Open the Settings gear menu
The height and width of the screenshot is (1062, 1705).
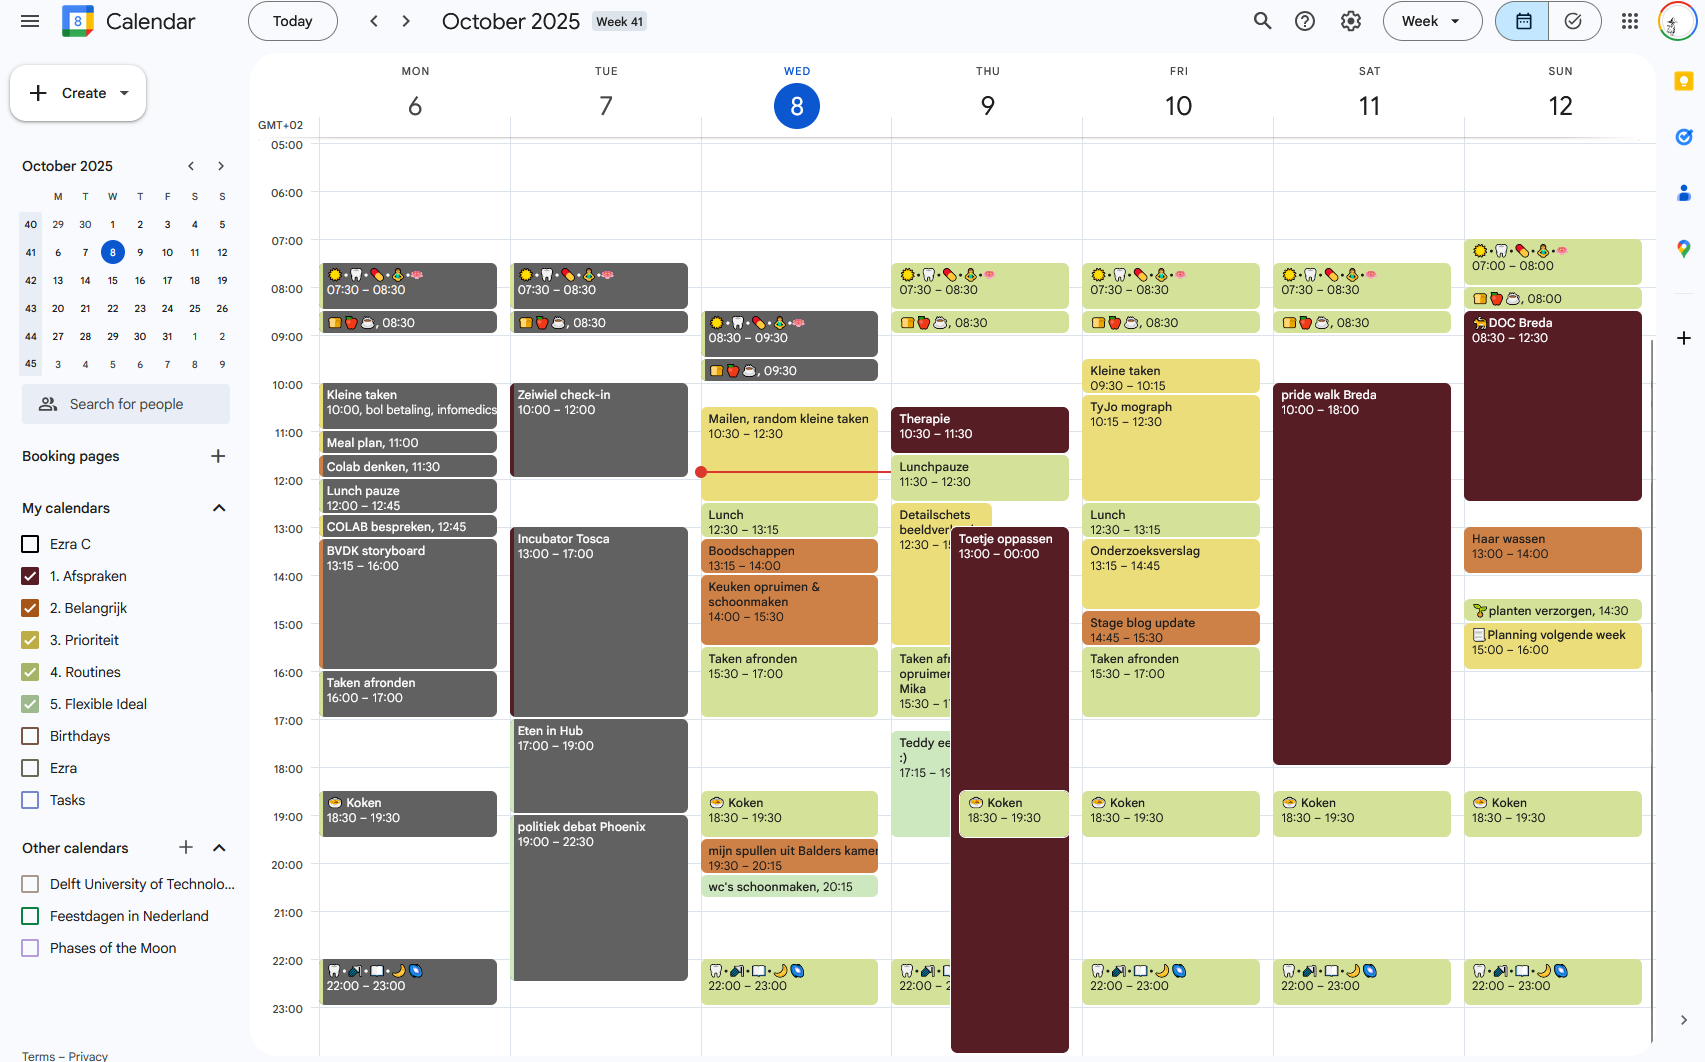point(1351,21)
